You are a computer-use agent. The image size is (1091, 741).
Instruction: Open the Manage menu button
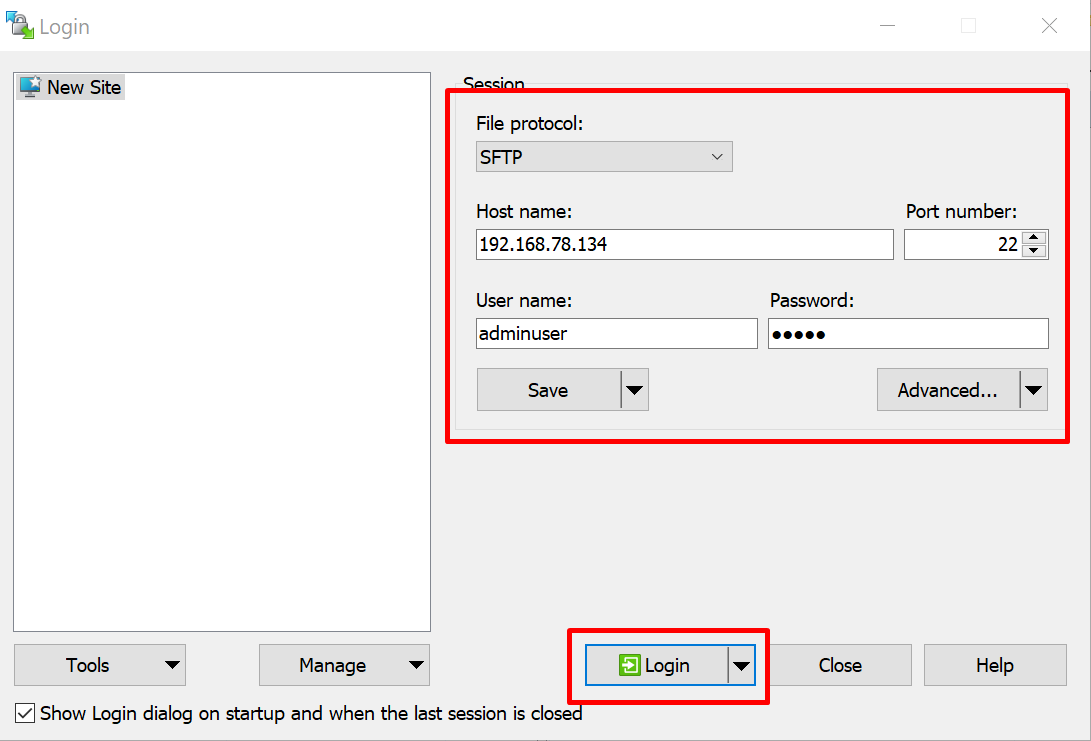[x=344, y=665]
